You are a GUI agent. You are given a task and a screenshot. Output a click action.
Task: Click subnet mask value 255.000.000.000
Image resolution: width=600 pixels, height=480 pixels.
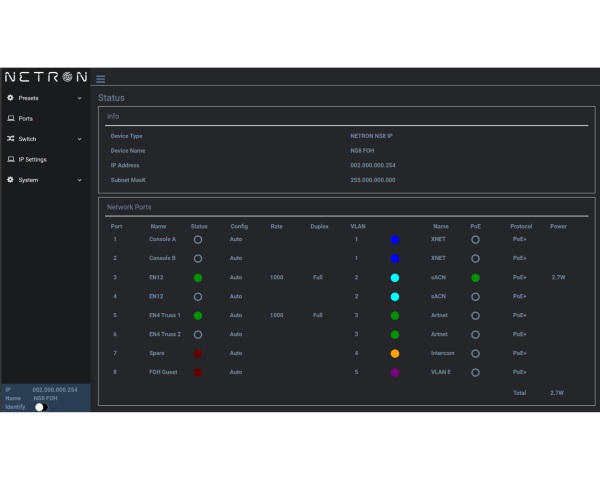click(373, 180)
